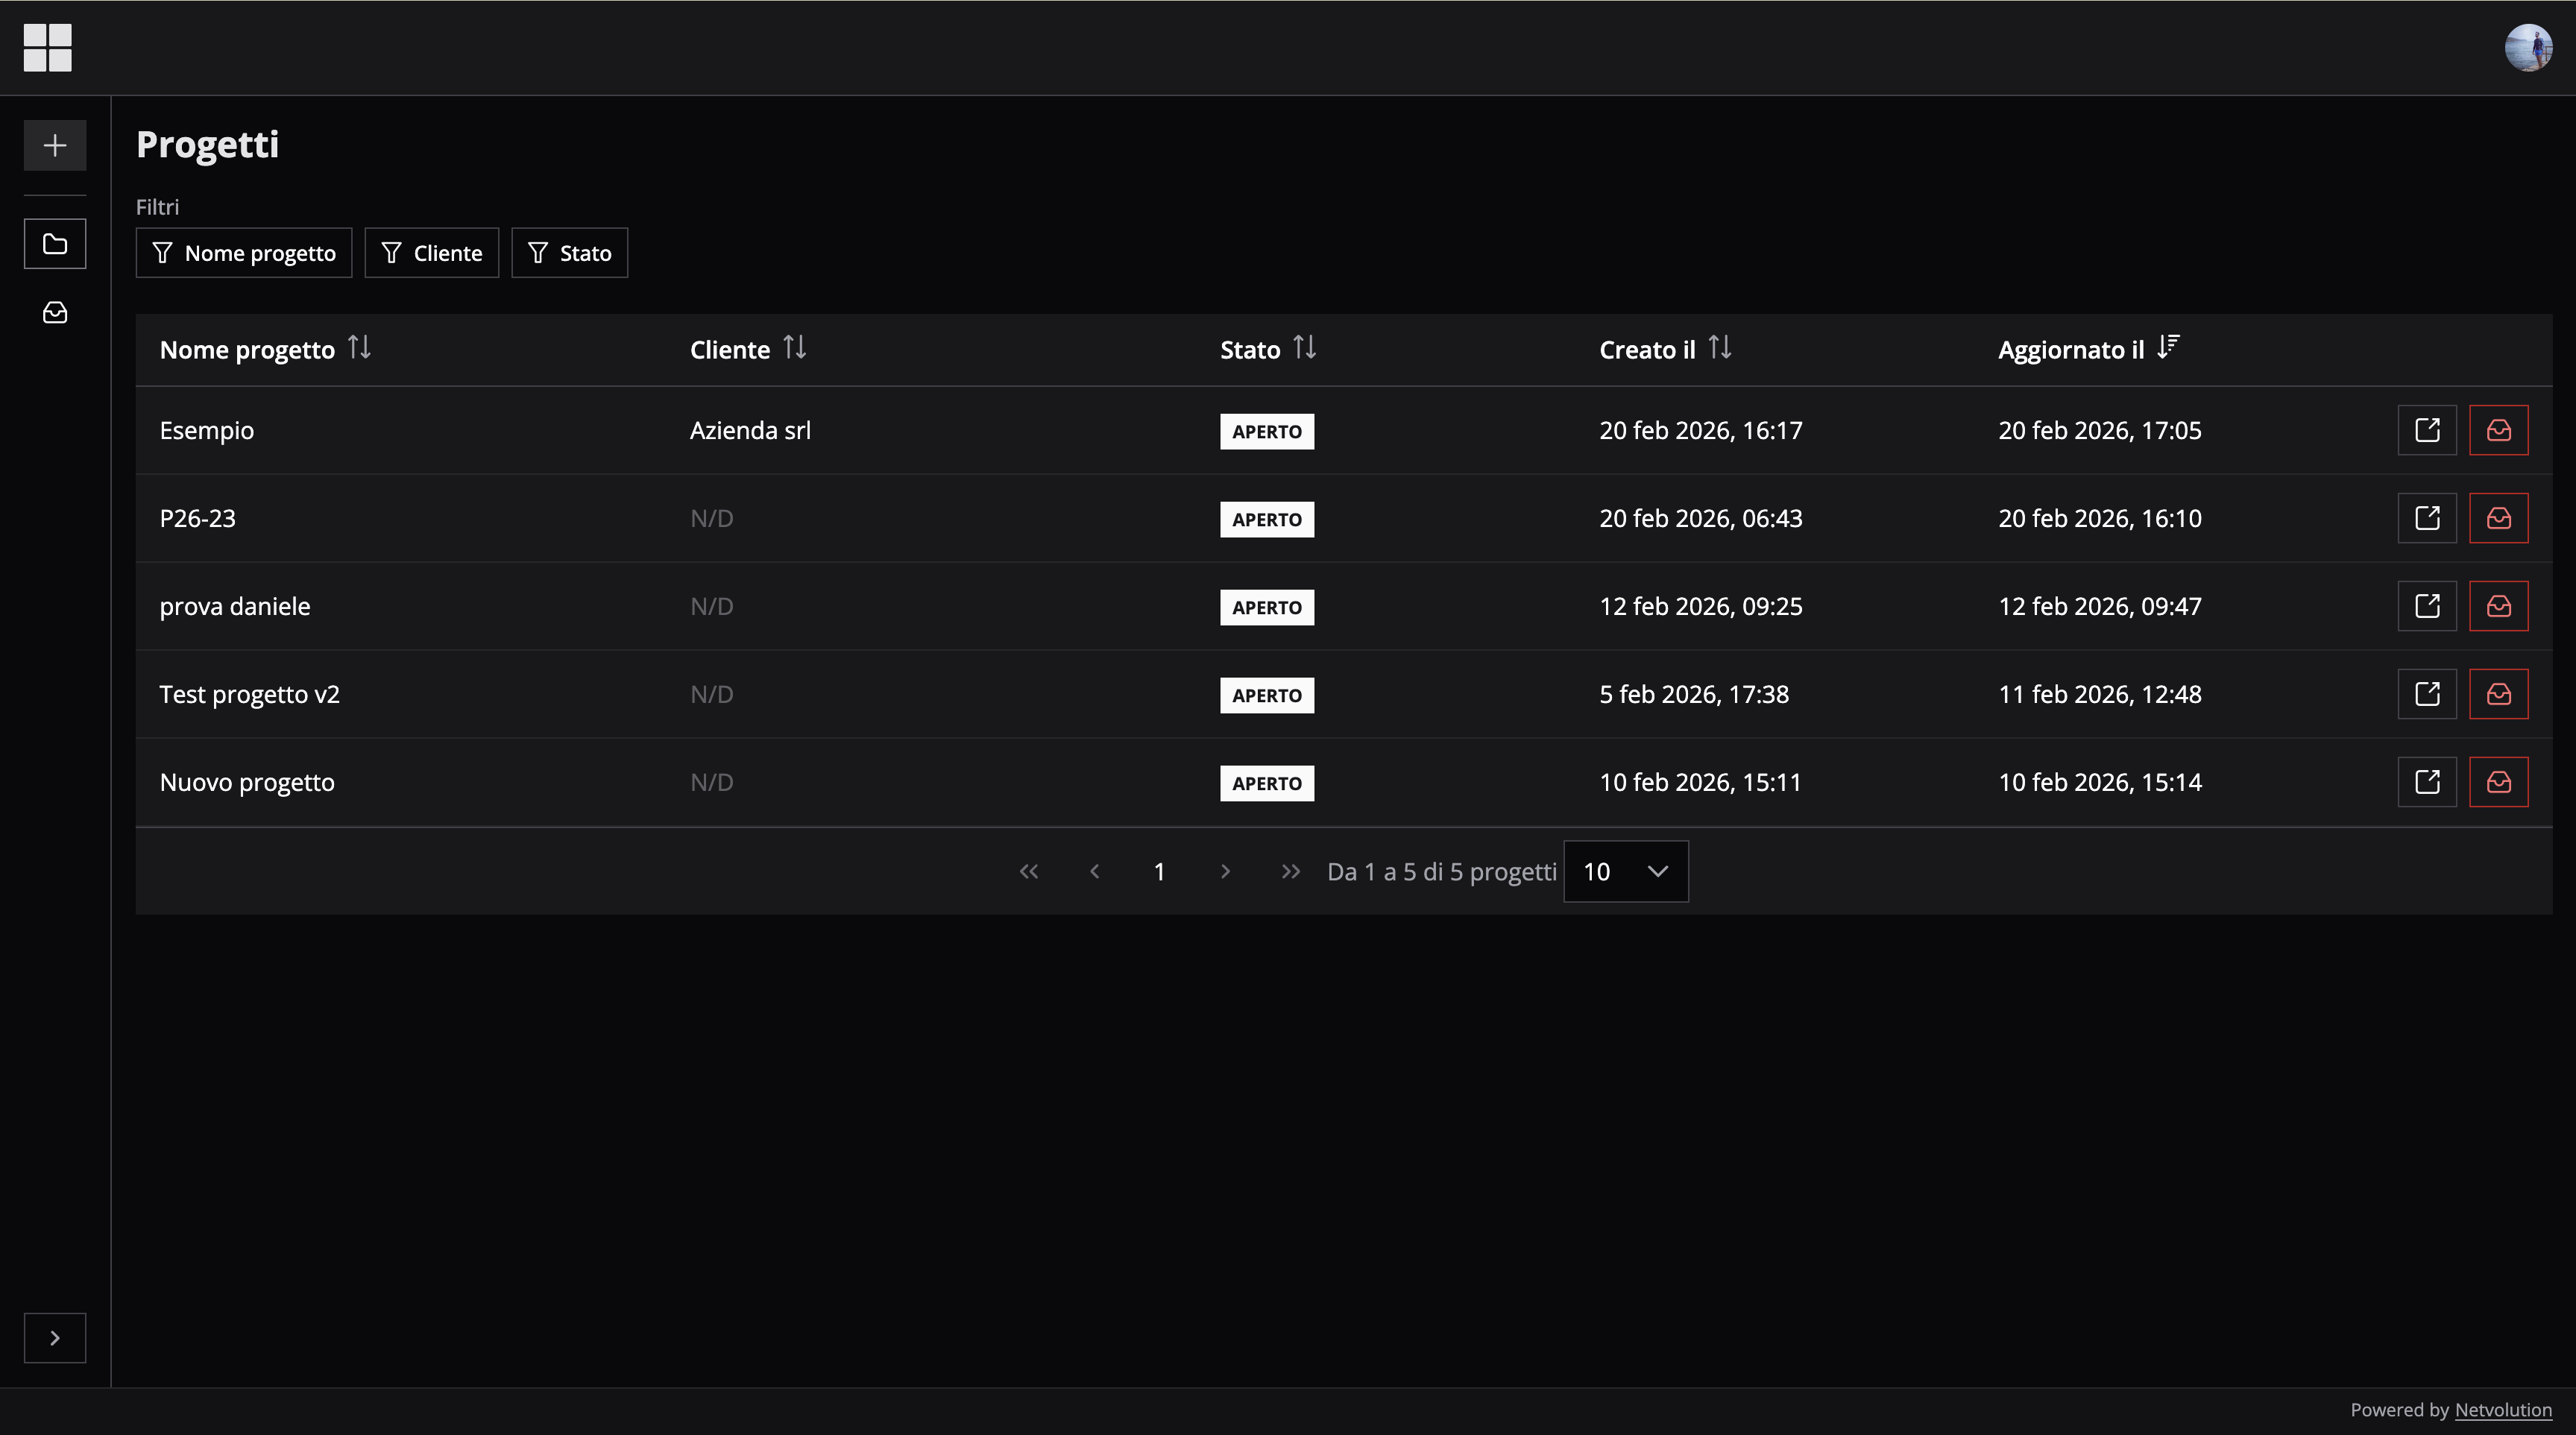Archive the Nuovo progetto row
The width and height of the screenshot is (2576, 1435).
coord(2498,782)
